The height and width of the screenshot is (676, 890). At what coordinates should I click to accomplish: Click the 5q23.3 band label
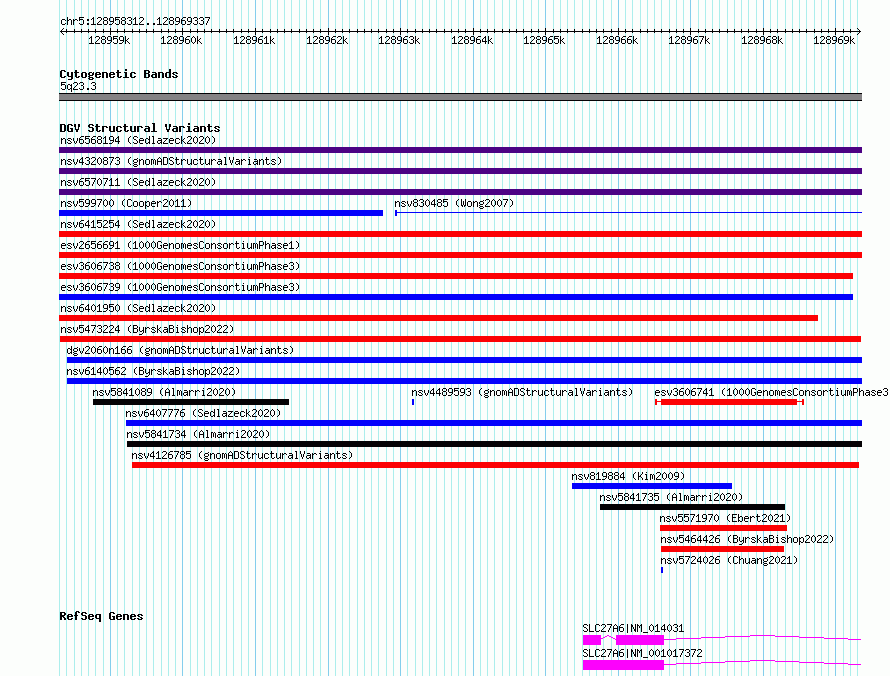coord(78,86)
